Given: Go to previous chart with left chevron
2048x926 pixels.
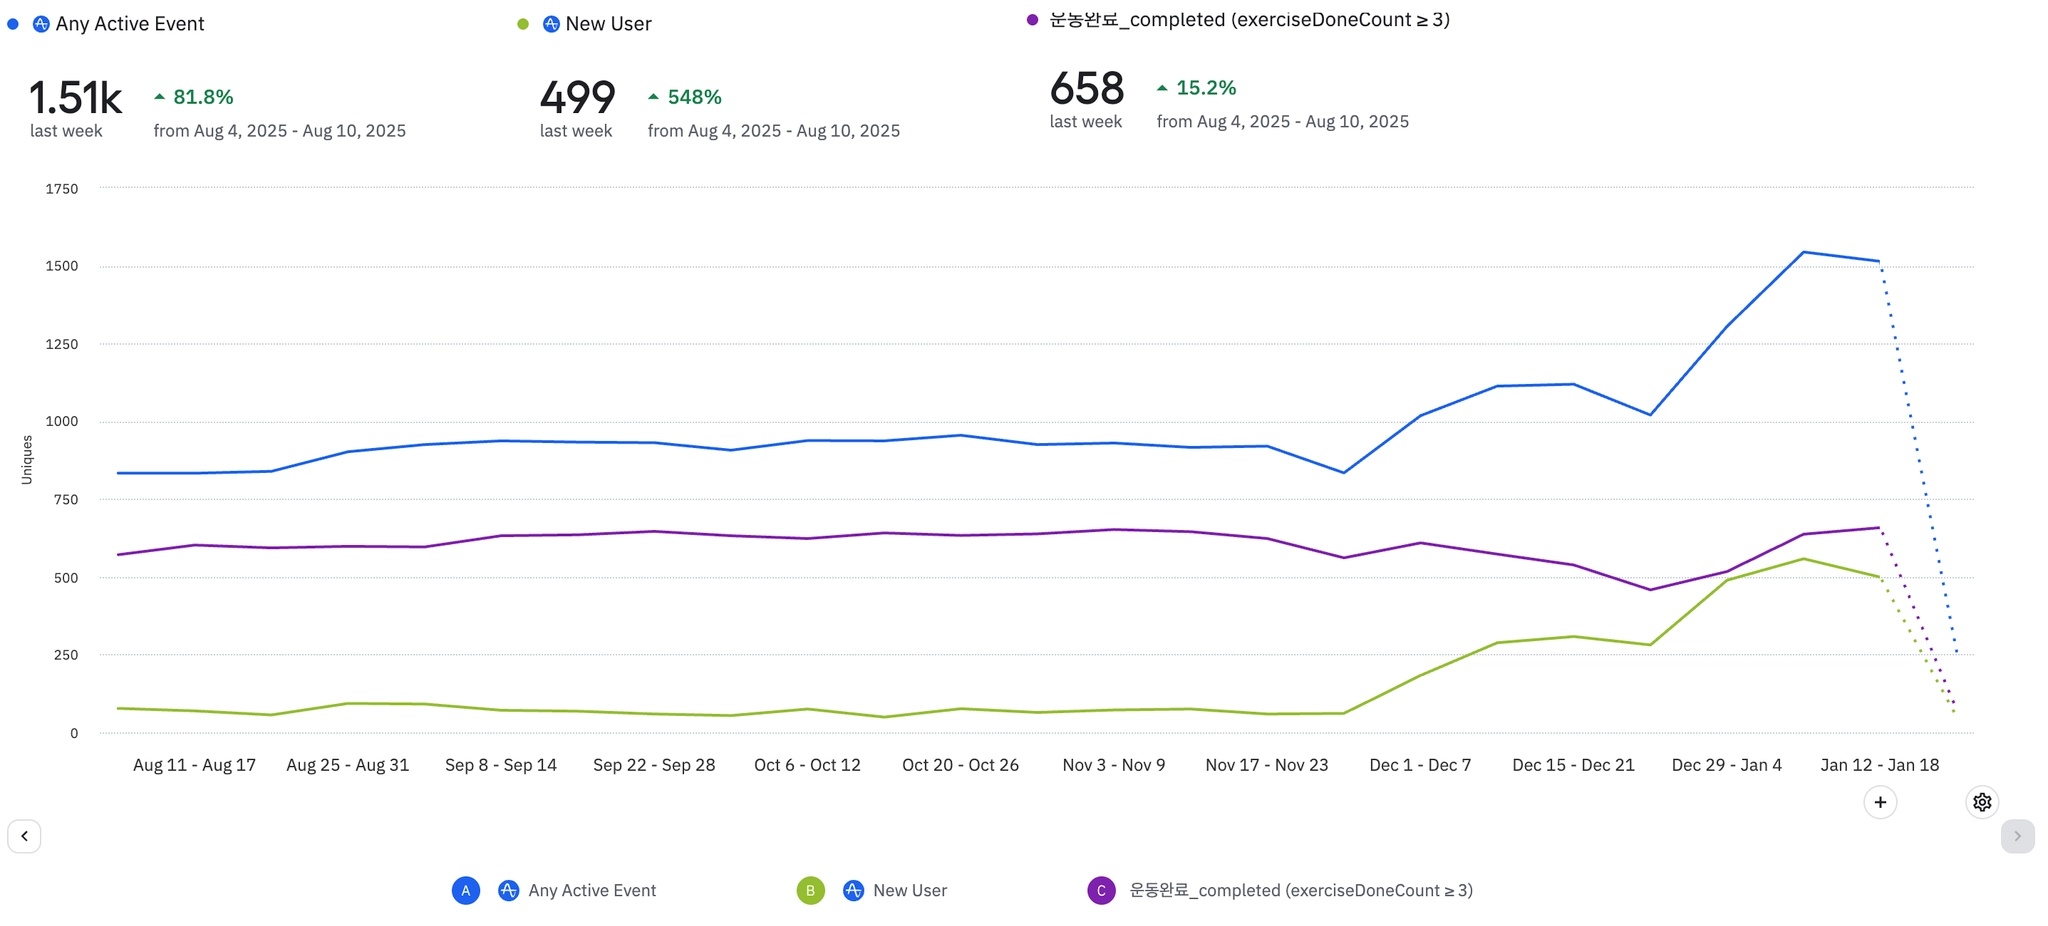Looking at the screenshot, I should (x=24, y=836).
